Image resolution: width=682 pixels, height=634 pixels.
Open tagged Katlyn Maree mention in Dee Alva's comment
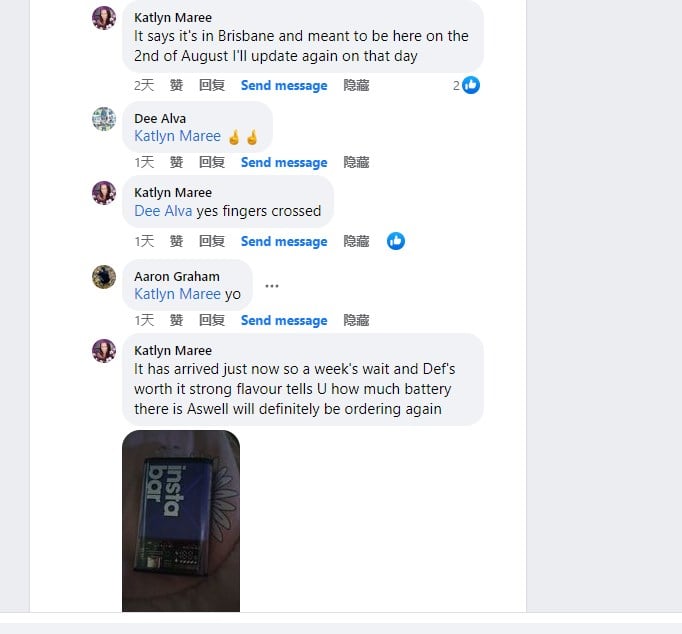[x=177, y=136]
